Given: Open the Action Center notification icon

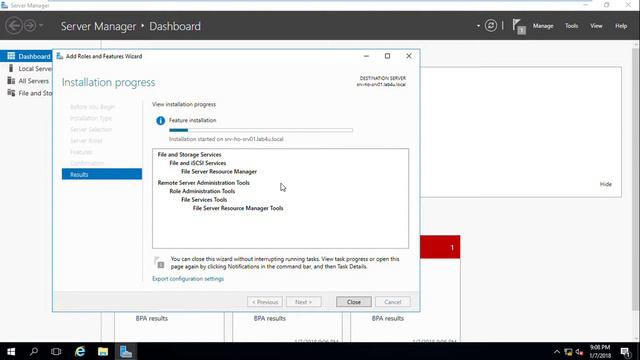Looking at the screenshot, I should 626,352.
